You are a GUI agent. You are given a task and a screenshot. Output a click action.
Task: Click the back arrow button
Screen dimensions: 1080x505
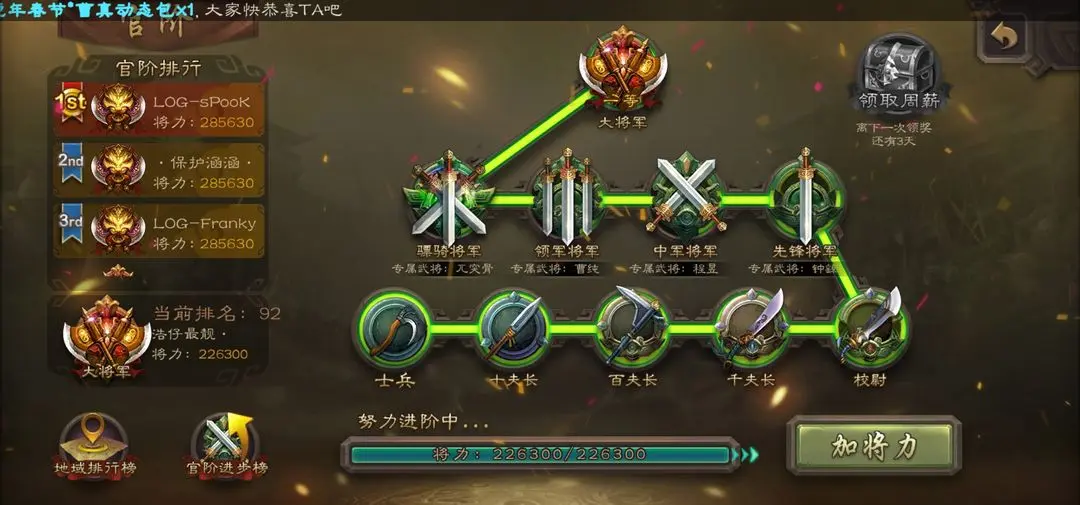[1004, 37]
